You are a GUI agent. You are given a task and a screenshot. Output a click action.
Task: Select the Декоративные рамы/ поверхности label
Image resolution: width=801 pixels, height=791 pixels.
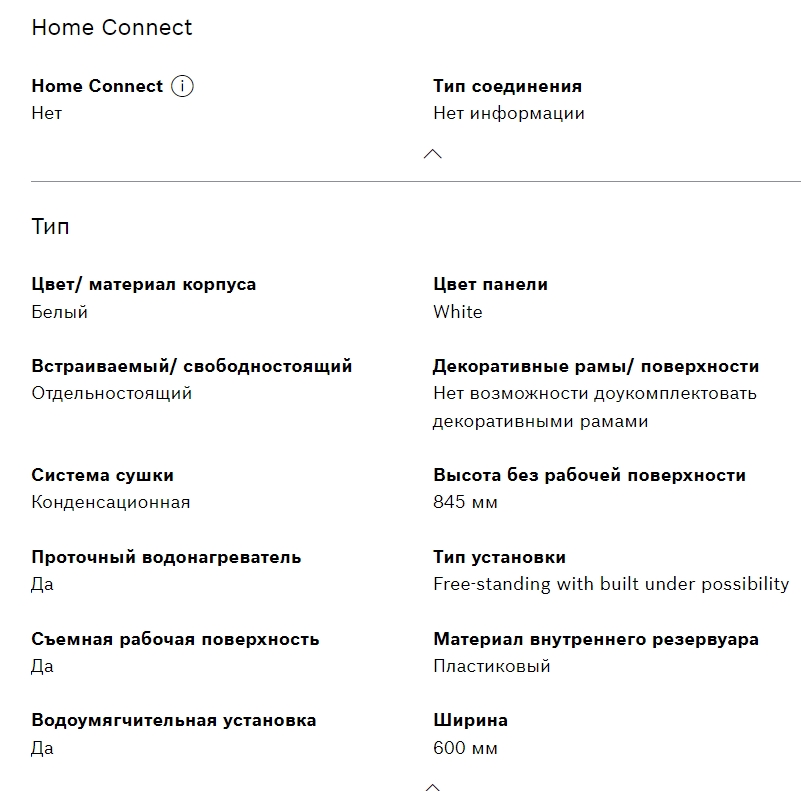pyautogui.click(x=596, y=366)
